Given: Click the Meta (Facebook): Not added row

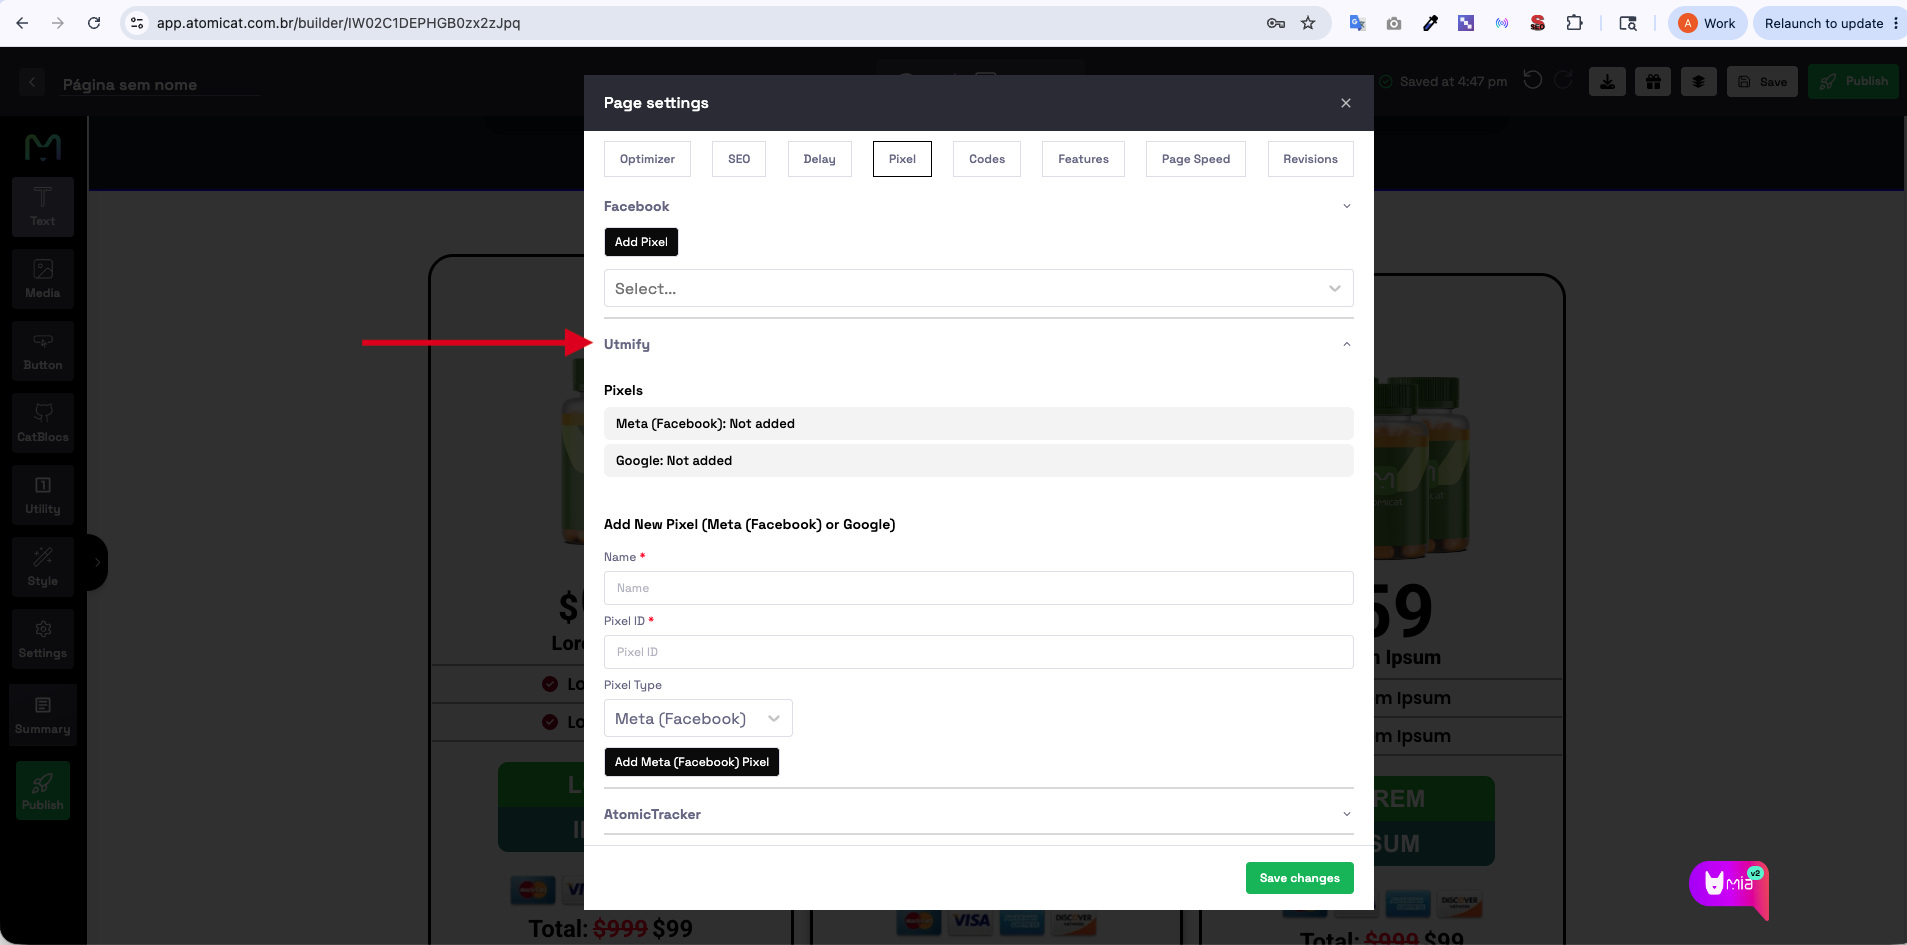Looking at the screenshot, I should tap(979, 424).
